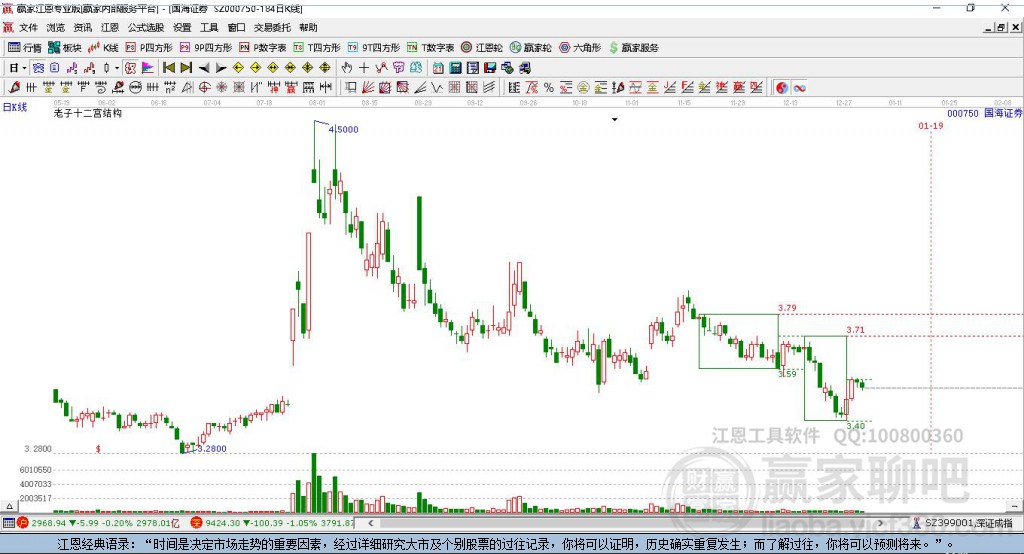Open the 帮助 menu

click(308, 27)
